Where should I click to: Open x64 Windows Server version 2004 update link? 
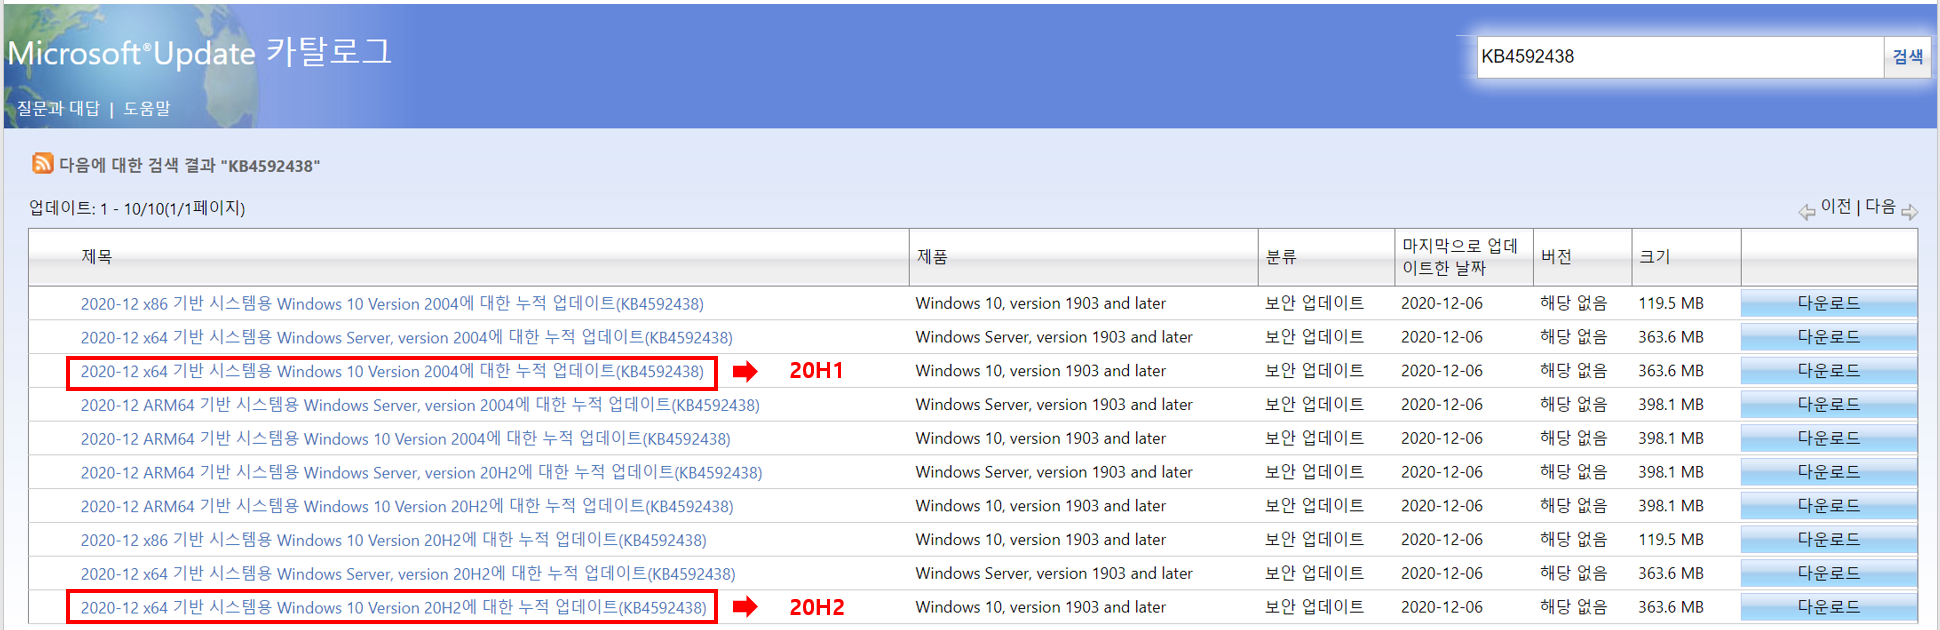pyautogui.click(x=406, y=337)
